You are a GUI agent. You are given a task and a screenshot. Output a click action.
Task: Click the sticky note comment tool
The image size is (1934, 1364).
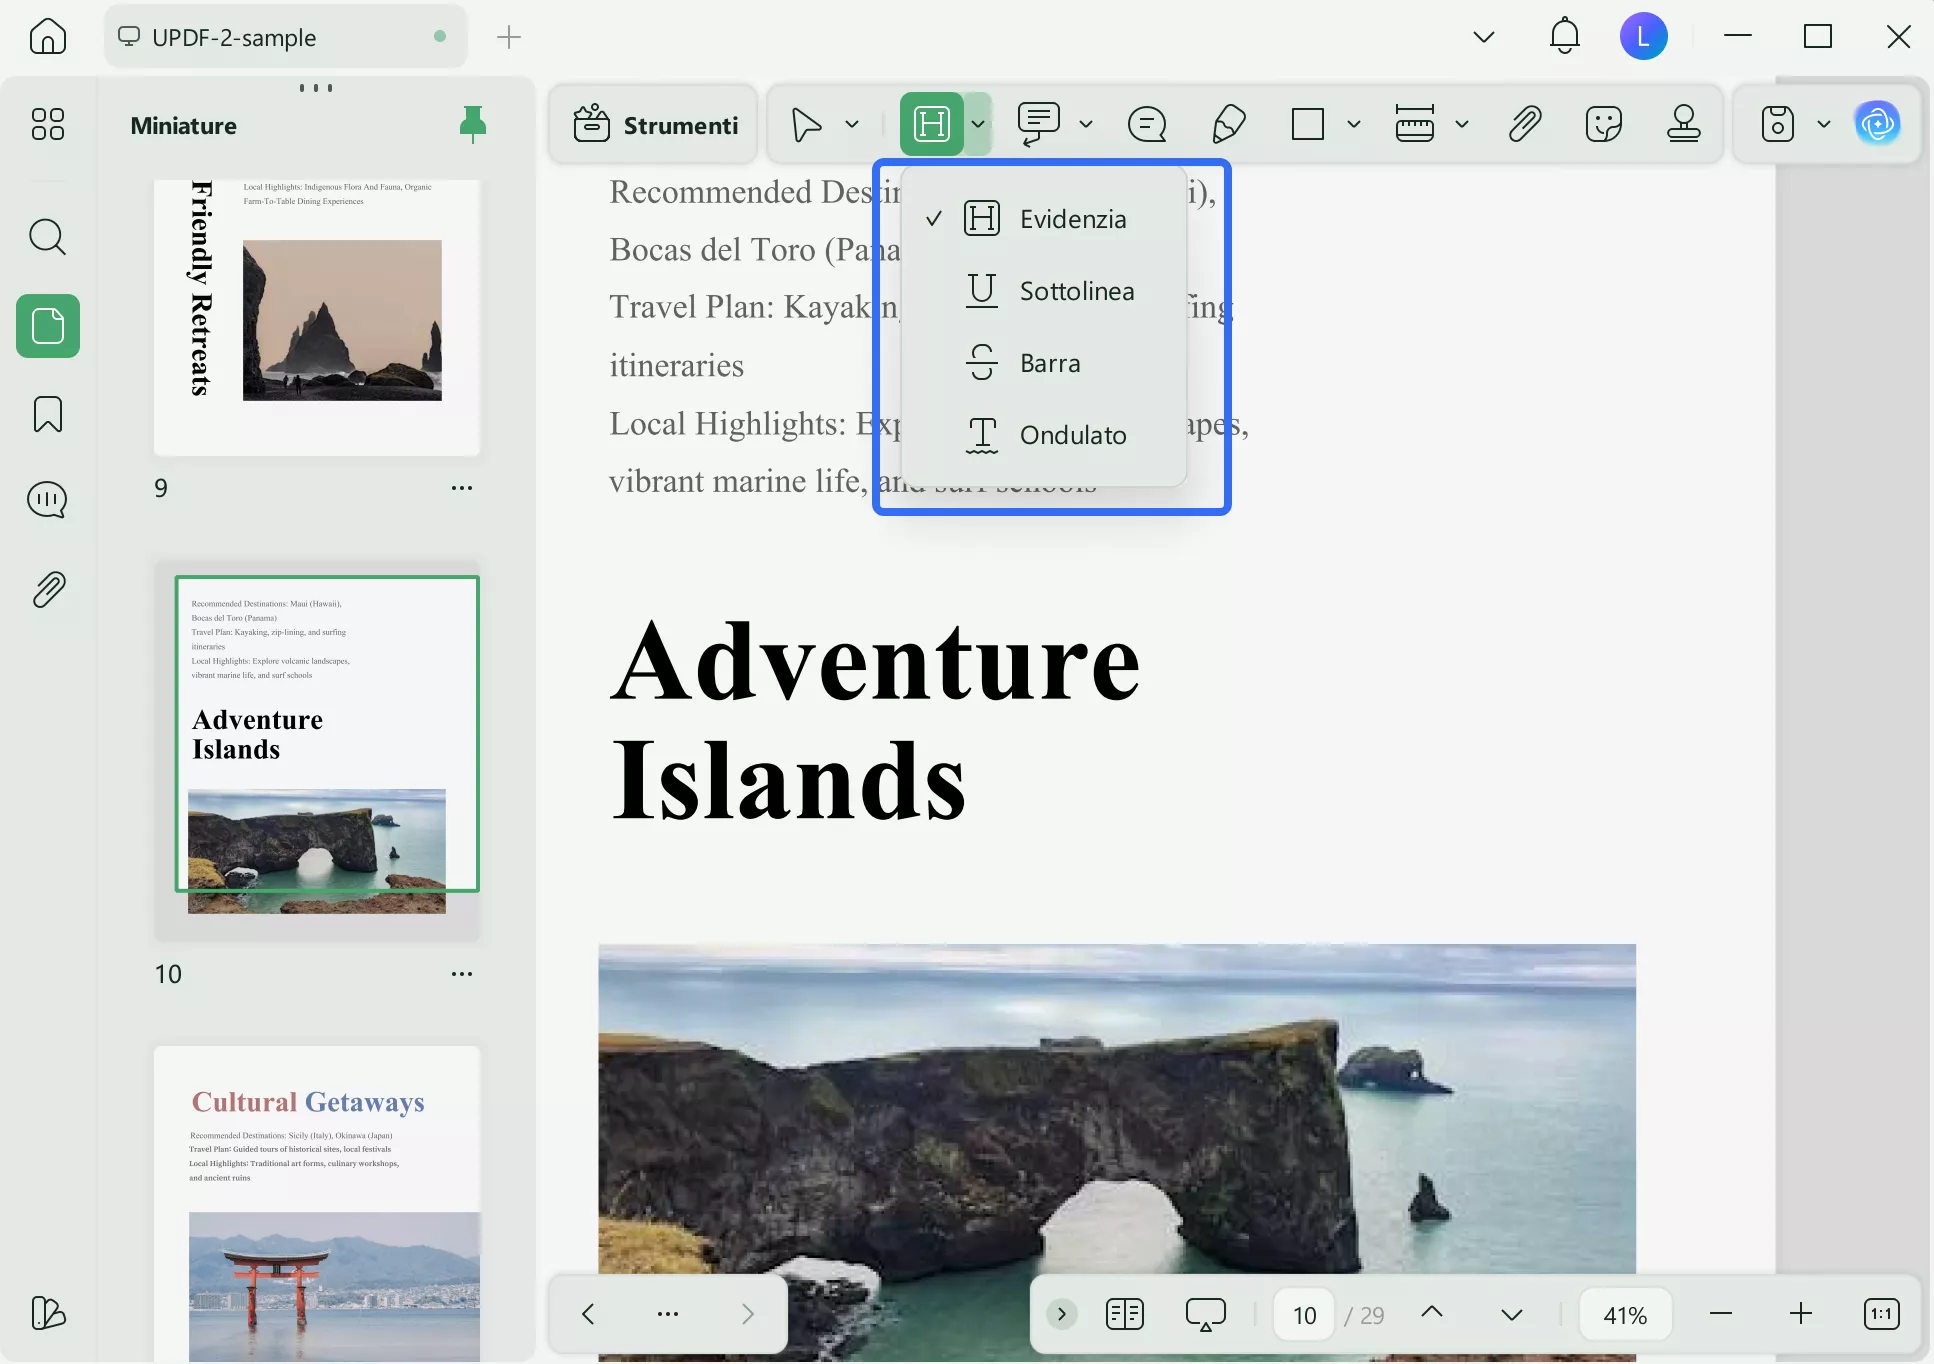pos(1147,124)
